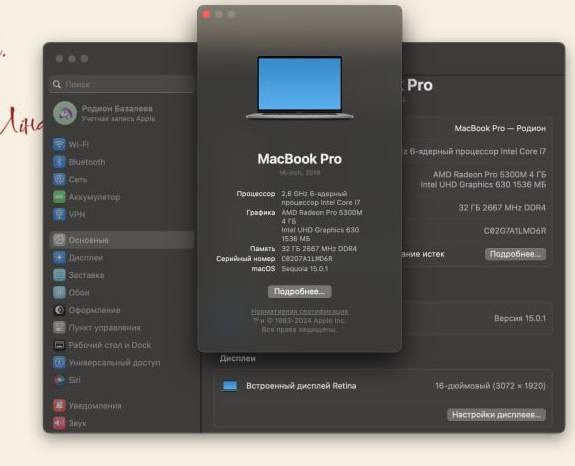Click Родион Базалеев account avatar
The width and height of the screenshot is (575, 466).
point(65,113)
